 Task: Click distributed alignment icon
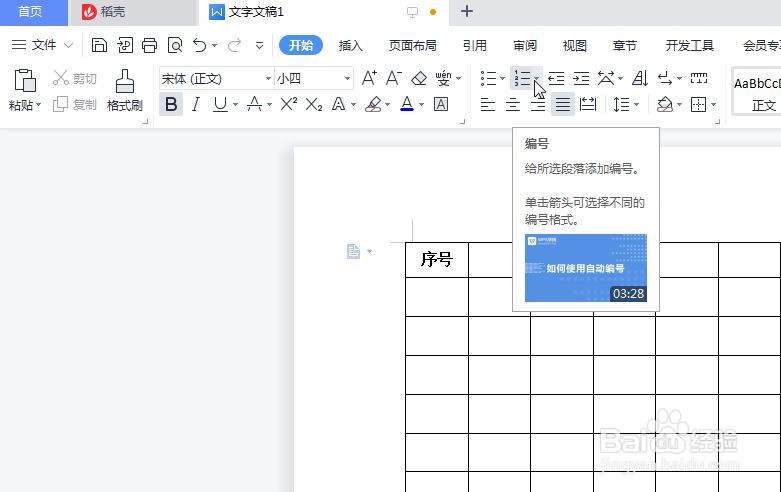pos(588,105)
